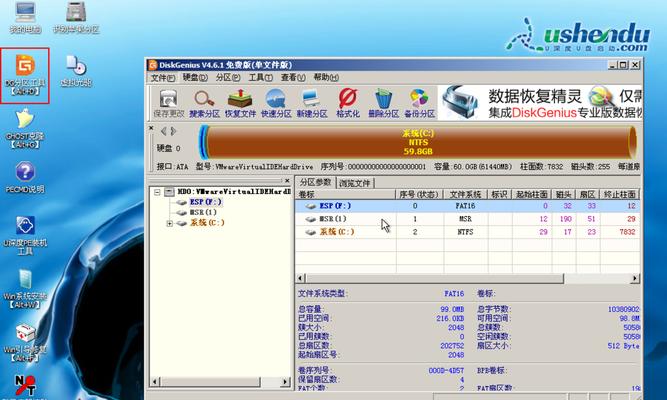The height and width of the screenshot is (400, 667).
Task: Click the partition table horizontal scrollbar thumb
Action: coord(434,278)
